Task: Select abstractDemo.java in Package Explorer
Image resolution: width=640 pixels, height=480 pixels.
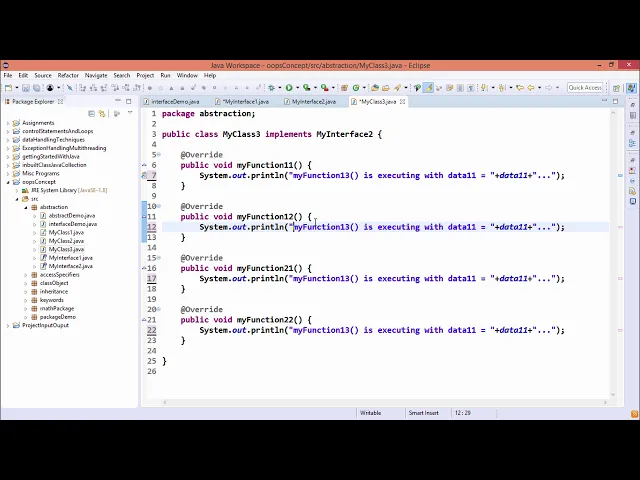Action: (72, 216)
